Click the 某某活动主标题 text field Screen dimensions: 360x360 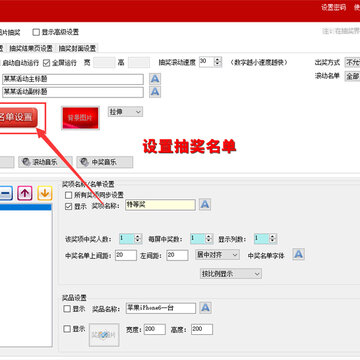[x=73, y=79]
